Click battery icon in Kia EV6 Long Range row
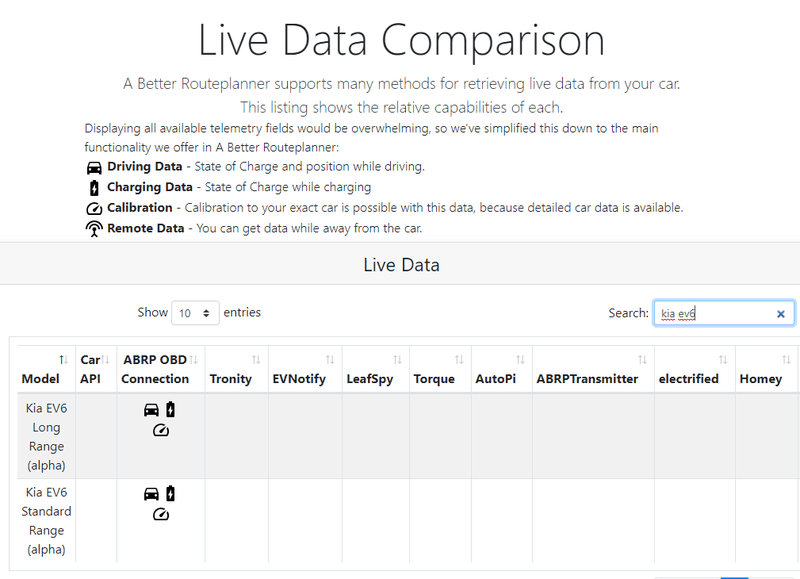800x579 pixels. tap(170, 409)
